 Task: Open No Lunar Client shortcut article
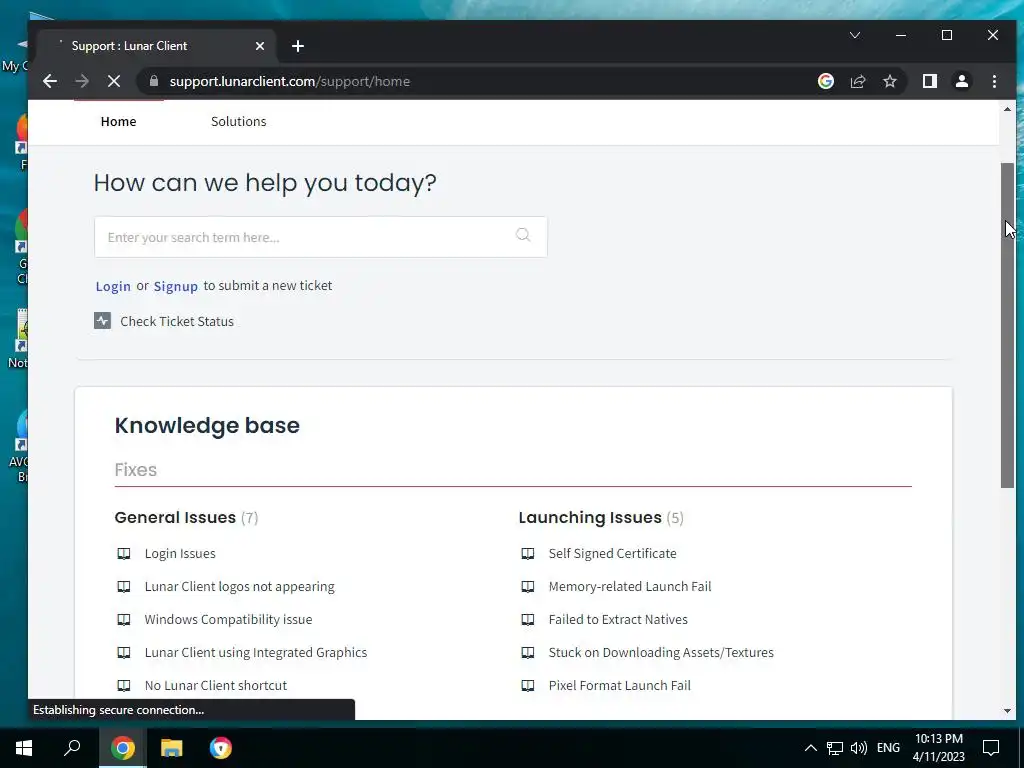coord(216,686)
